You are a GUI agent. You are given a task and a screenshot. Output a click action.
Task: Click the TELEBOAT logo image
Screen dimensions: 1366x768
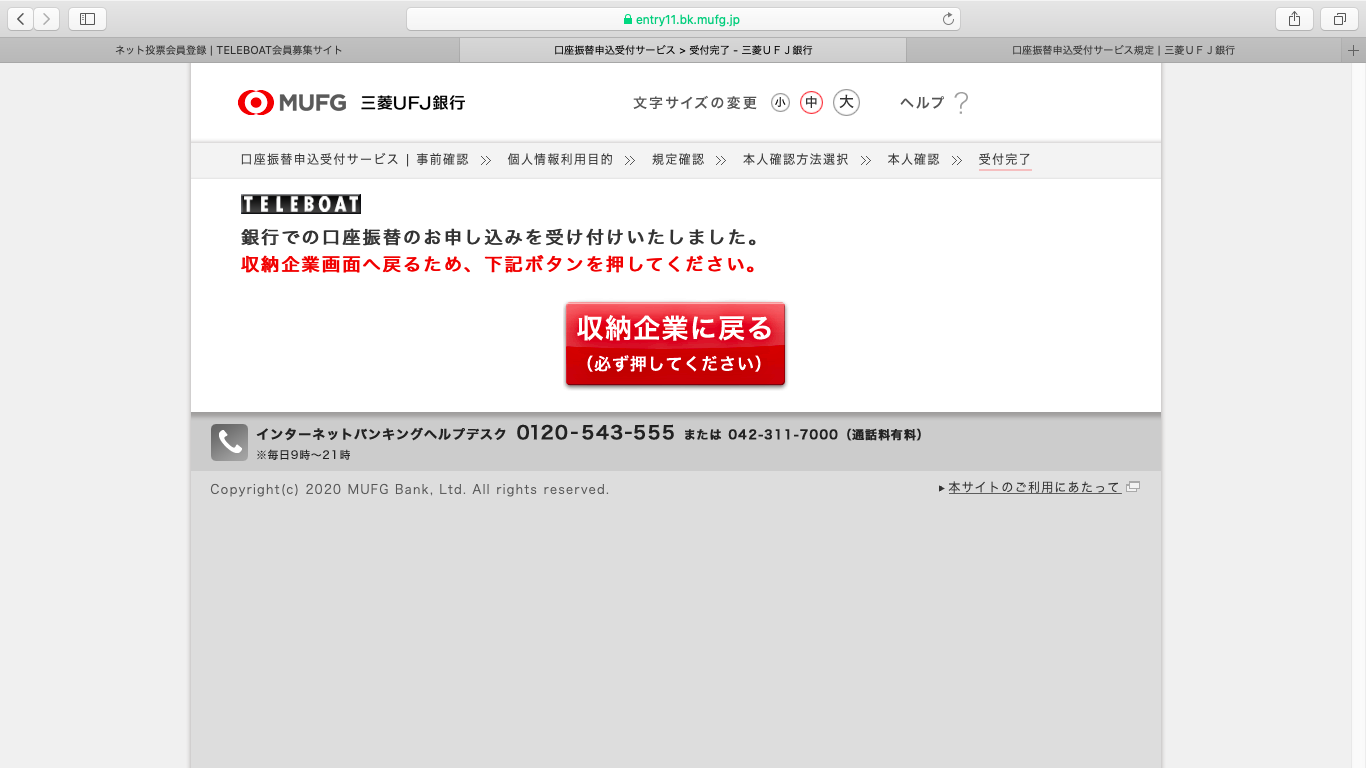(301, 204)
